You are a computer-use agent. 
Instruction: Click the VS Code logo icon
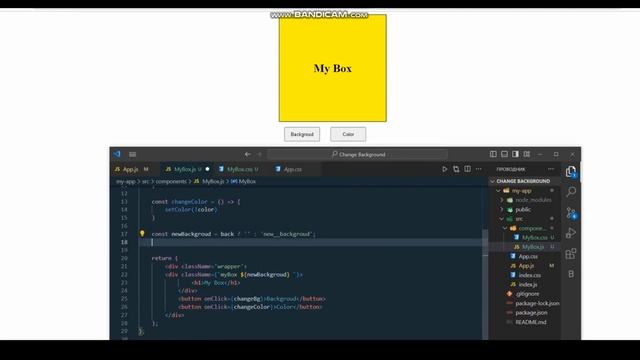pos(117,154)
